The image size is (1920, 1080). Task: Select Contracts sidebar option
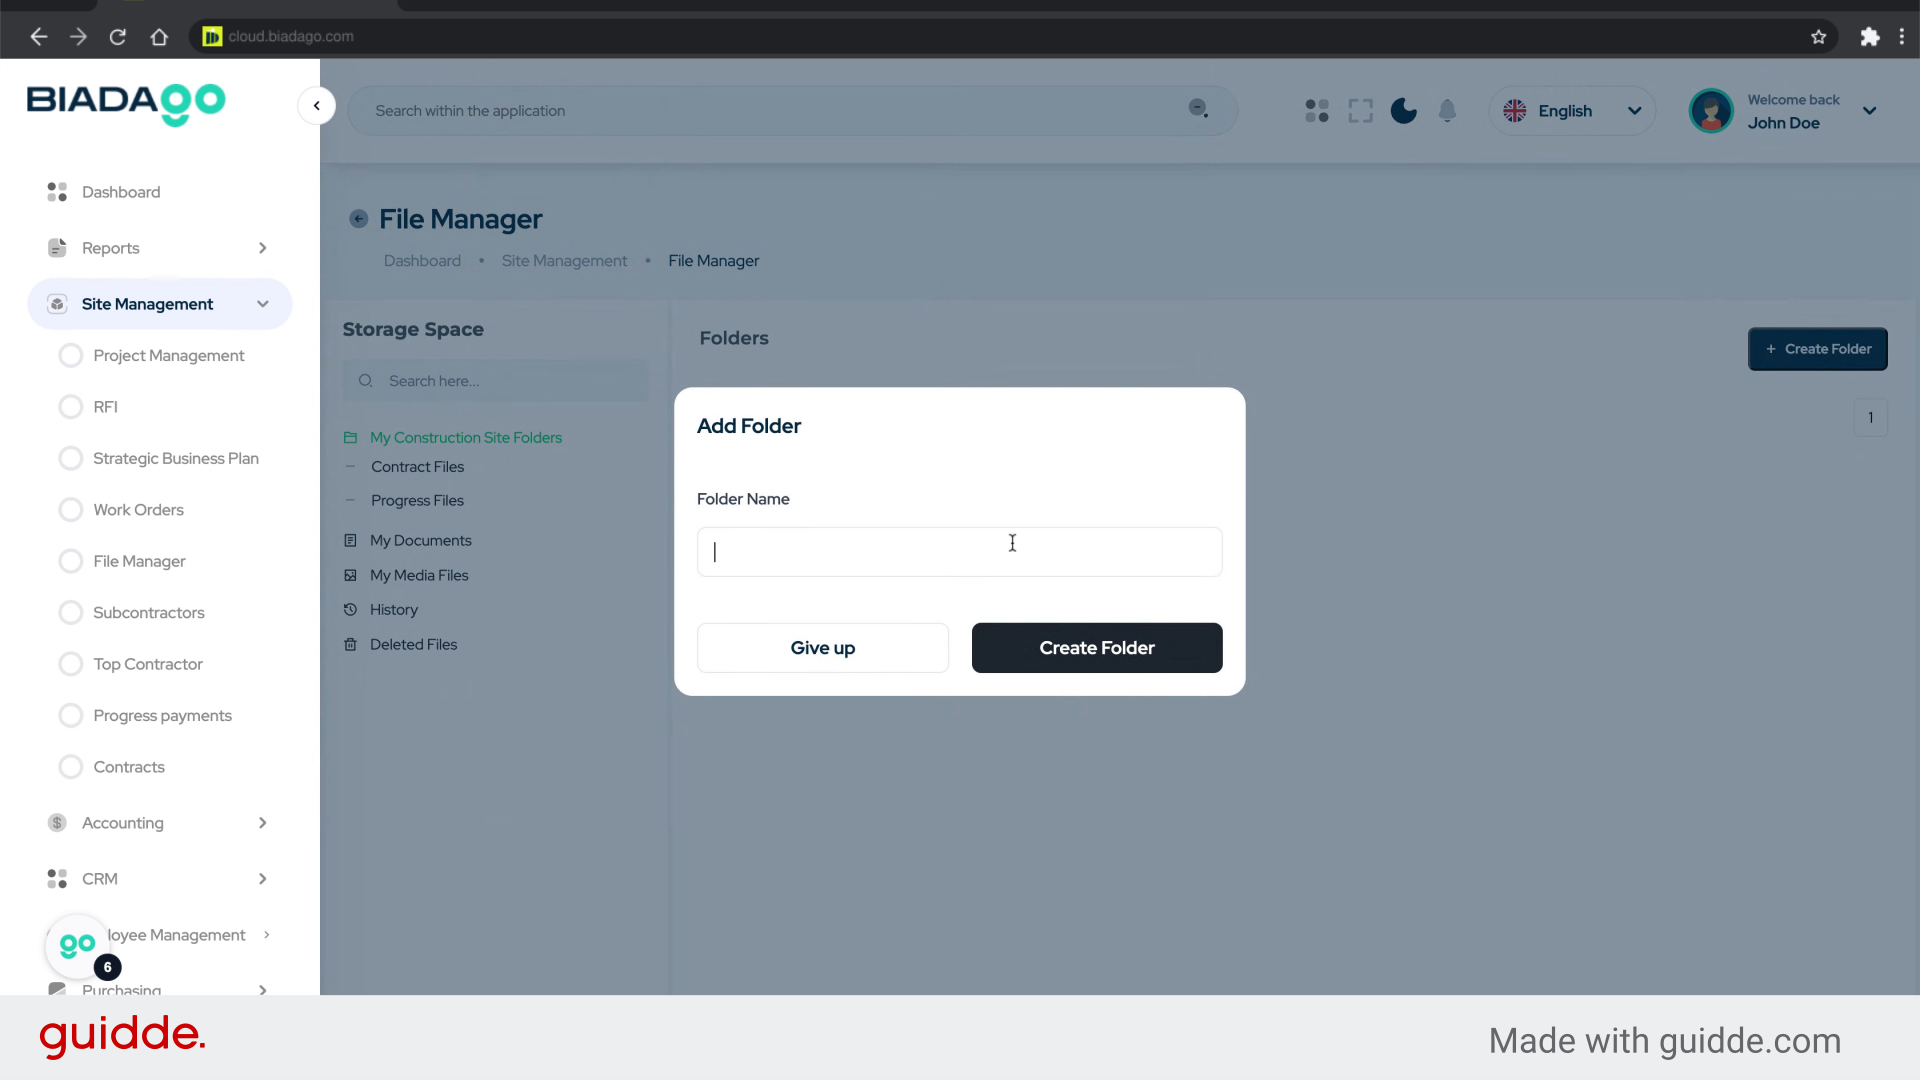click(128, 767)
